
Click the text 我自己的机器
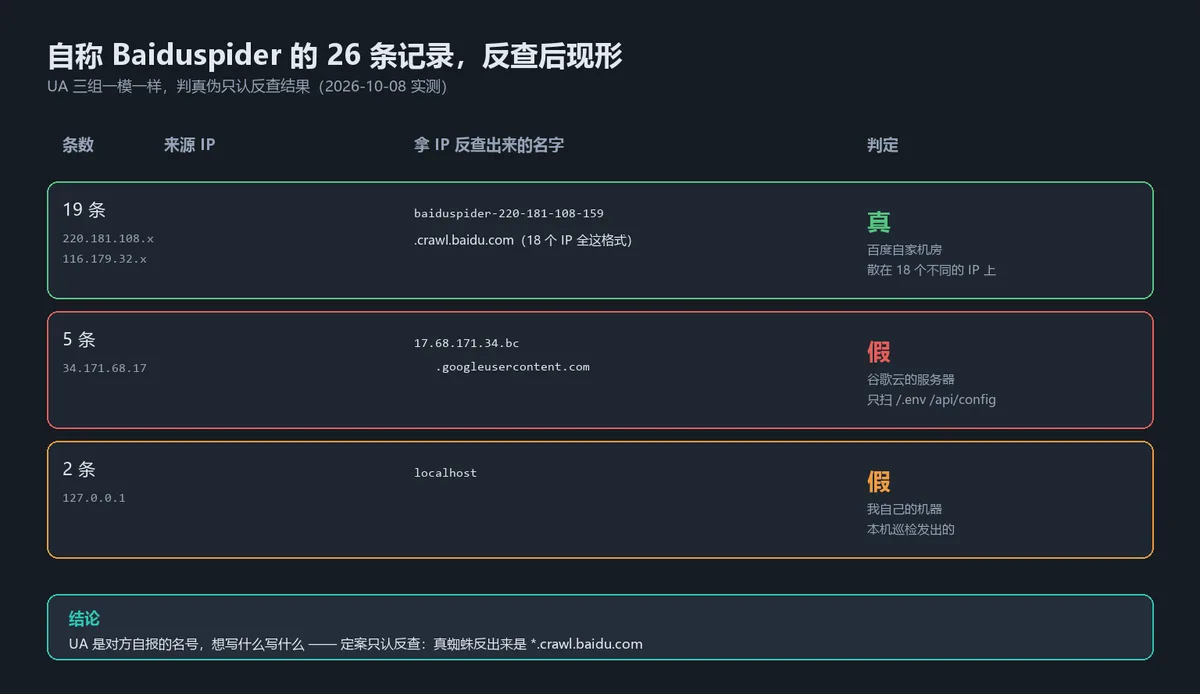tap(904, 509)
